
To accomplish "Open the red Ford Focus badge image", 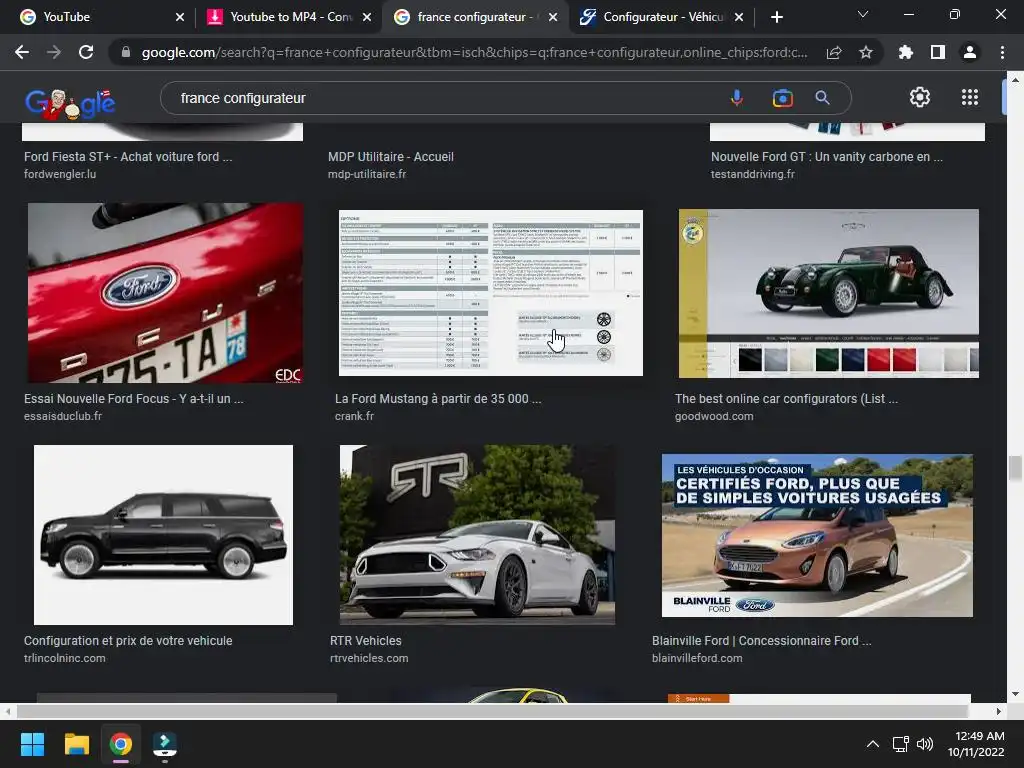I will pos(165,293).
